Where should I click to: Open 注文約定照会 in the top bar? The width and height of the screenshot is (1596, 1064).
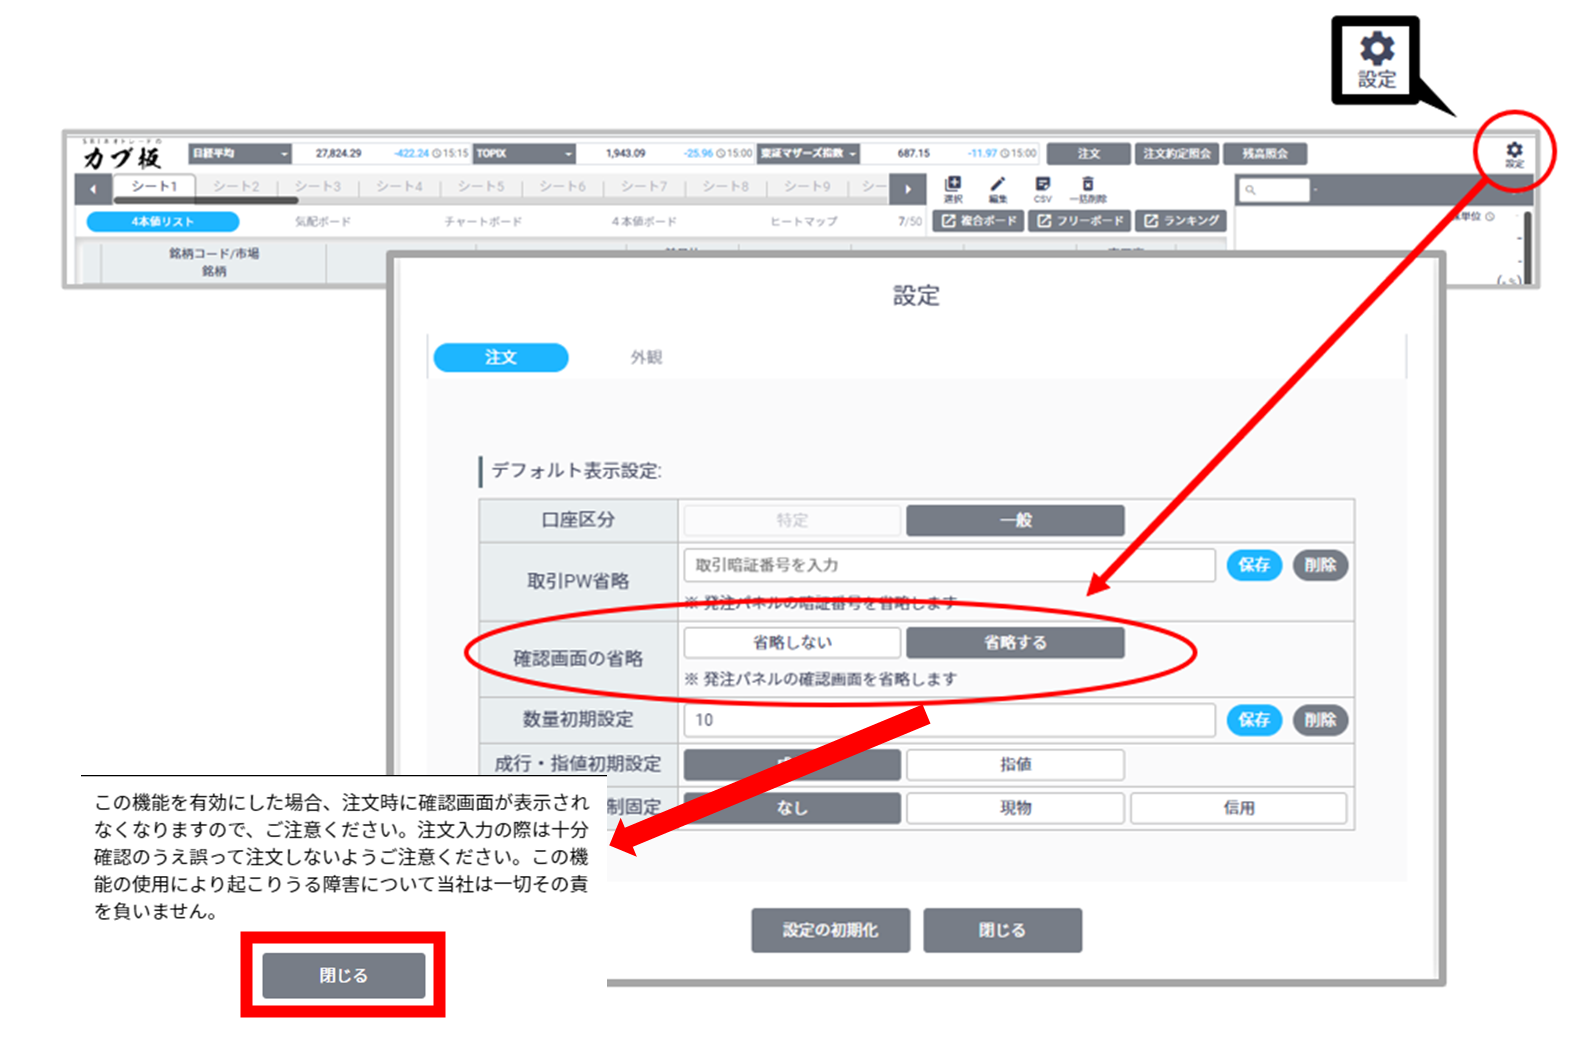coord(1177,153)
